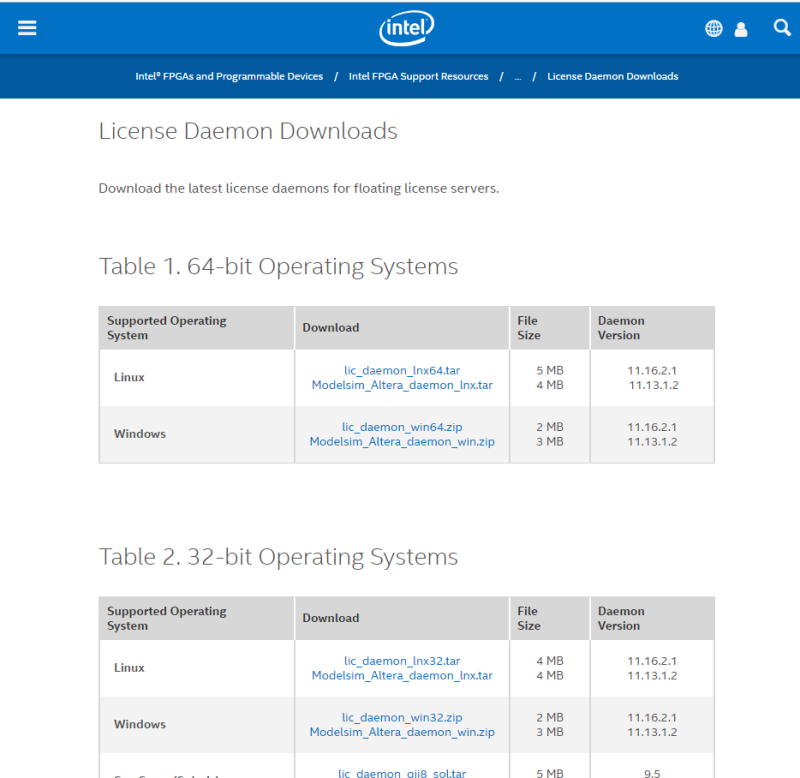Viewport: 800px width, 778px height.
Task: Download Modelsim_Altera_daemon_win.zip from Table 2
Action: 402,732
